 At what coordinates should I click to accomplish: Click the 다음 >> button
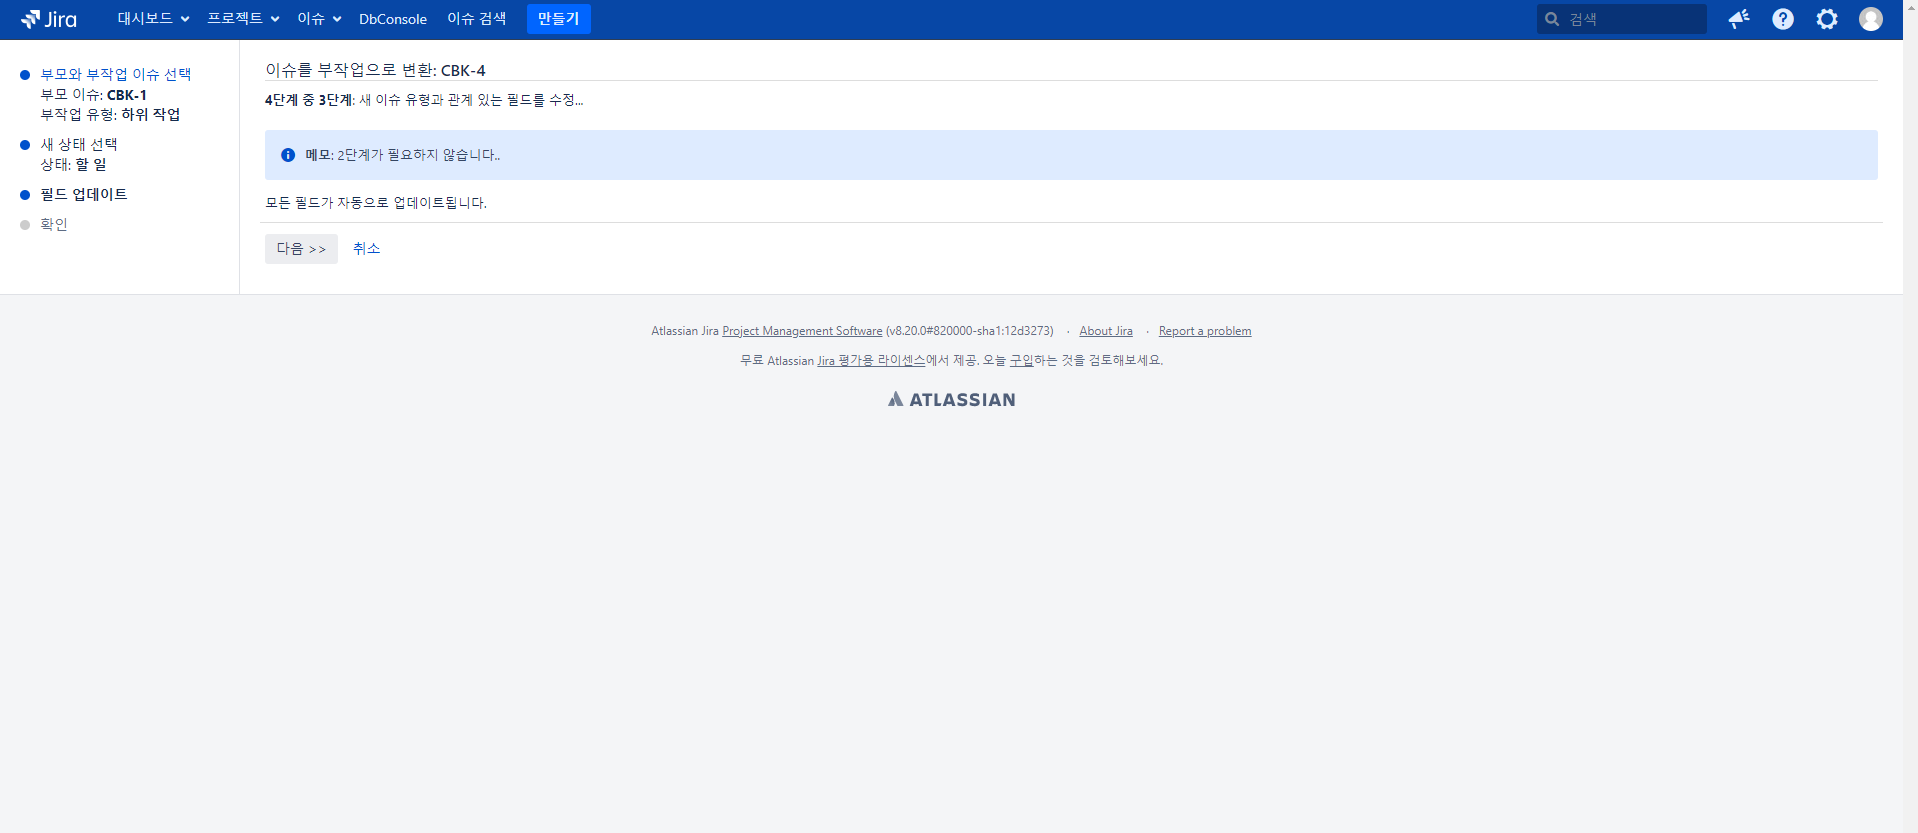pos(301,249)
